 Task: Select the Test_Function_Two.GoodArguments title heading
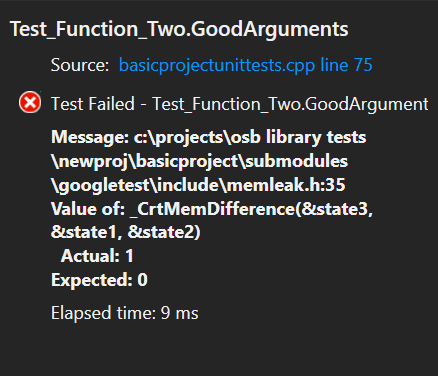179,29
